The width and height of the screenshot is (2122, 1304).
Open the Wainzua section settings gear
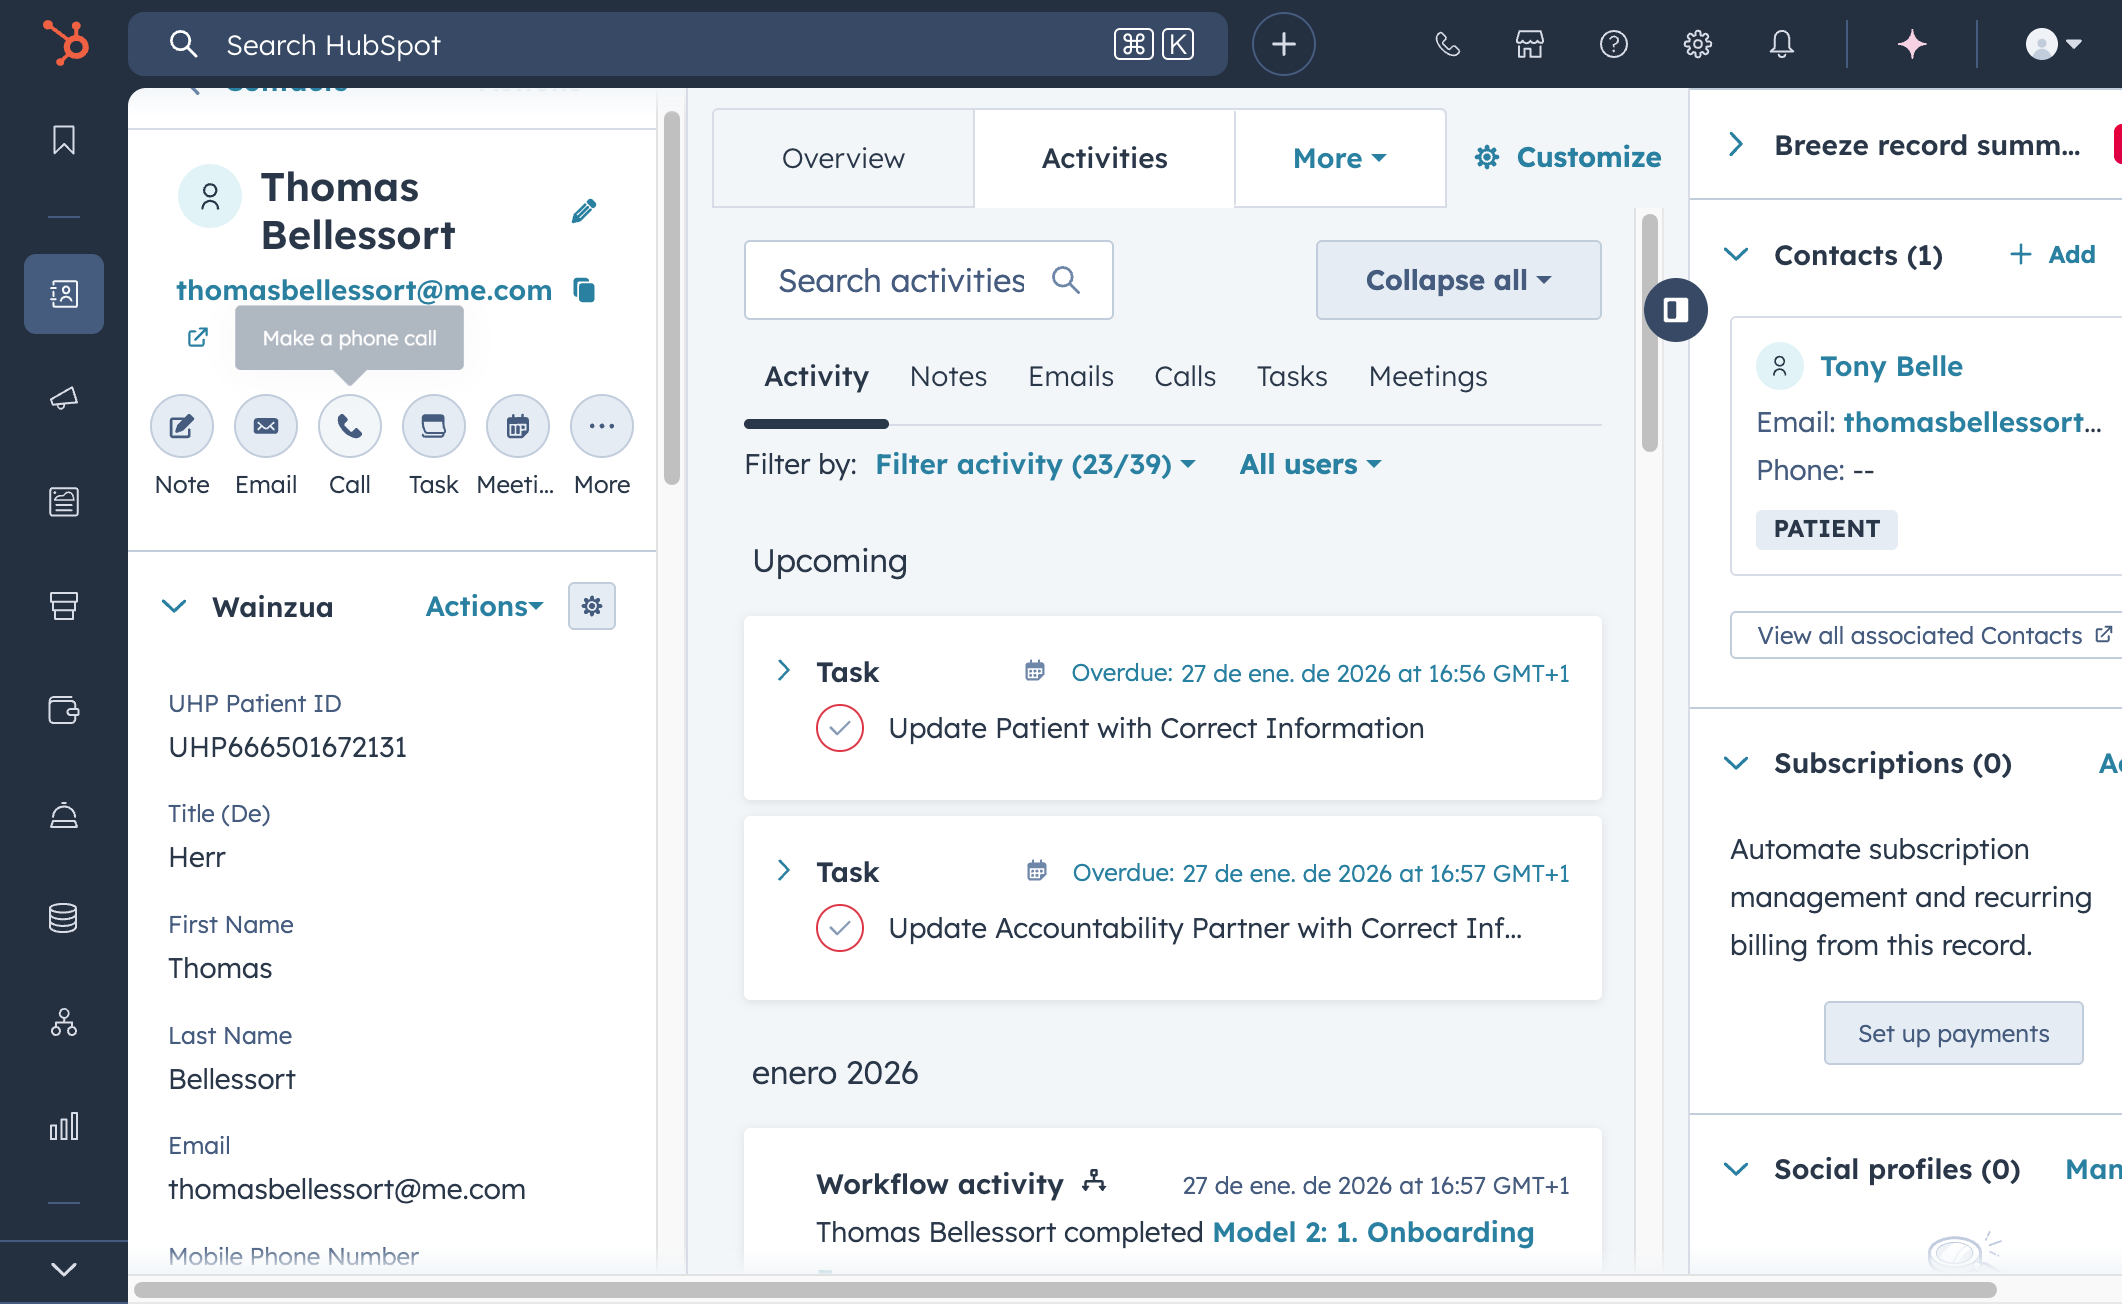[592, 606]
